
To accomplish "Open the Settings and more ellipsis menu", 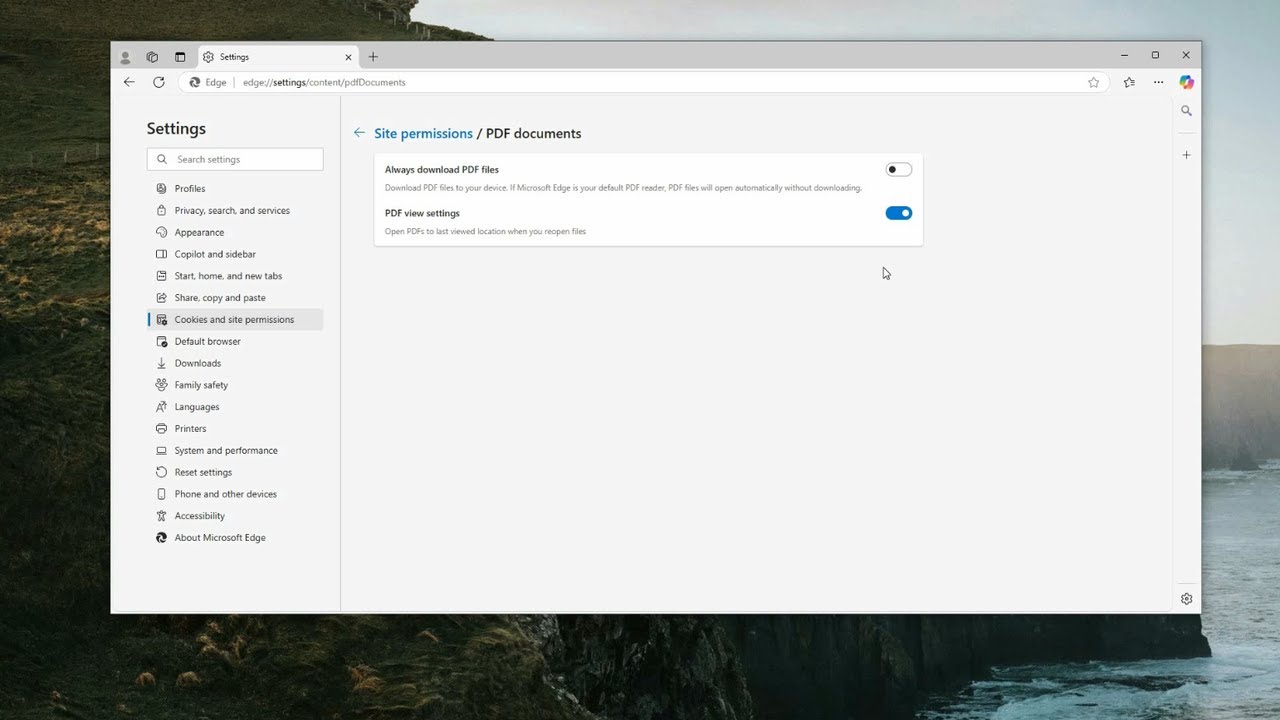I will click(x=1158, y=82).
